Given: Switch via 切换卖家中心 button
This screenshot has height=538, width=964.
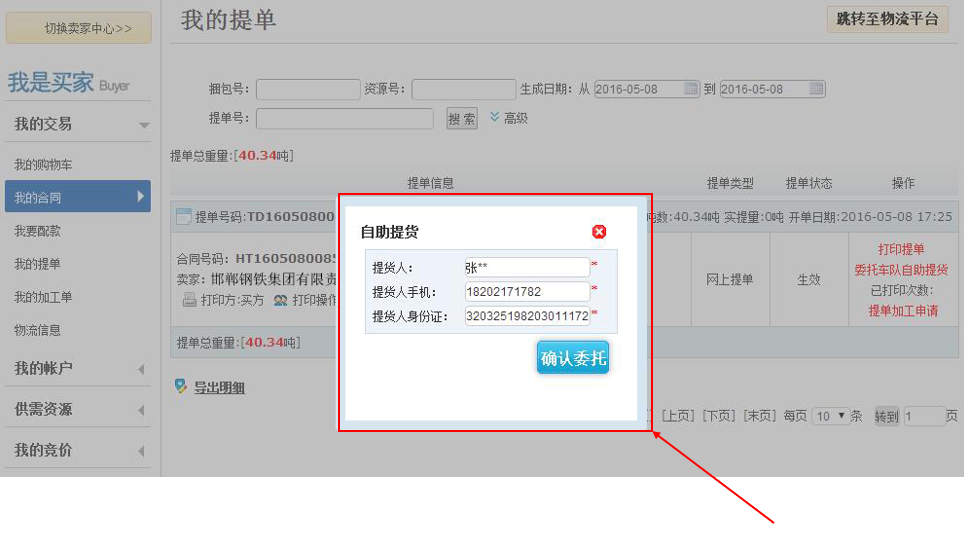Looking at the screenshot, I should coord(79,28).
